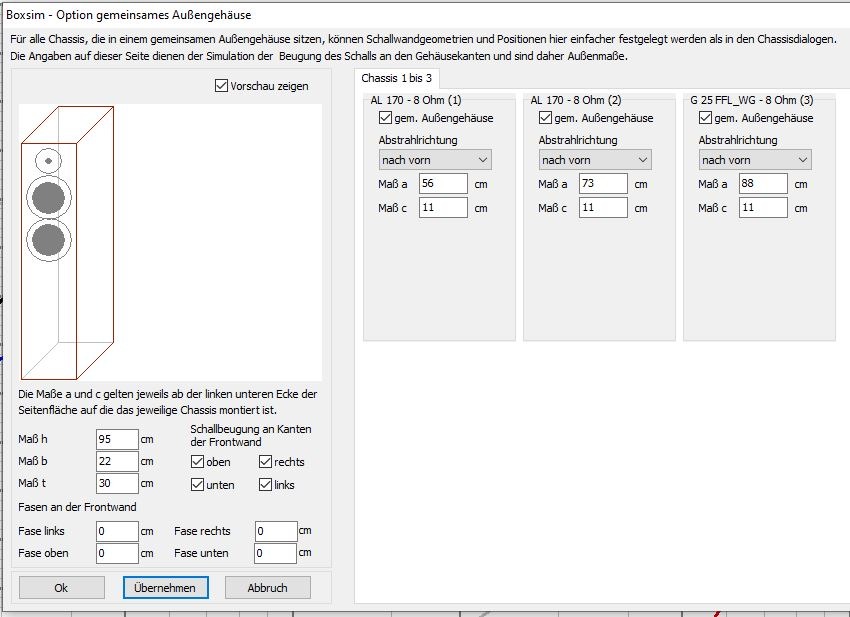The image size is (850, 617).
Task: Select the G 25 FFL_WG - 8 Ohm (3) group title
Action: click(x=751, y=100)
